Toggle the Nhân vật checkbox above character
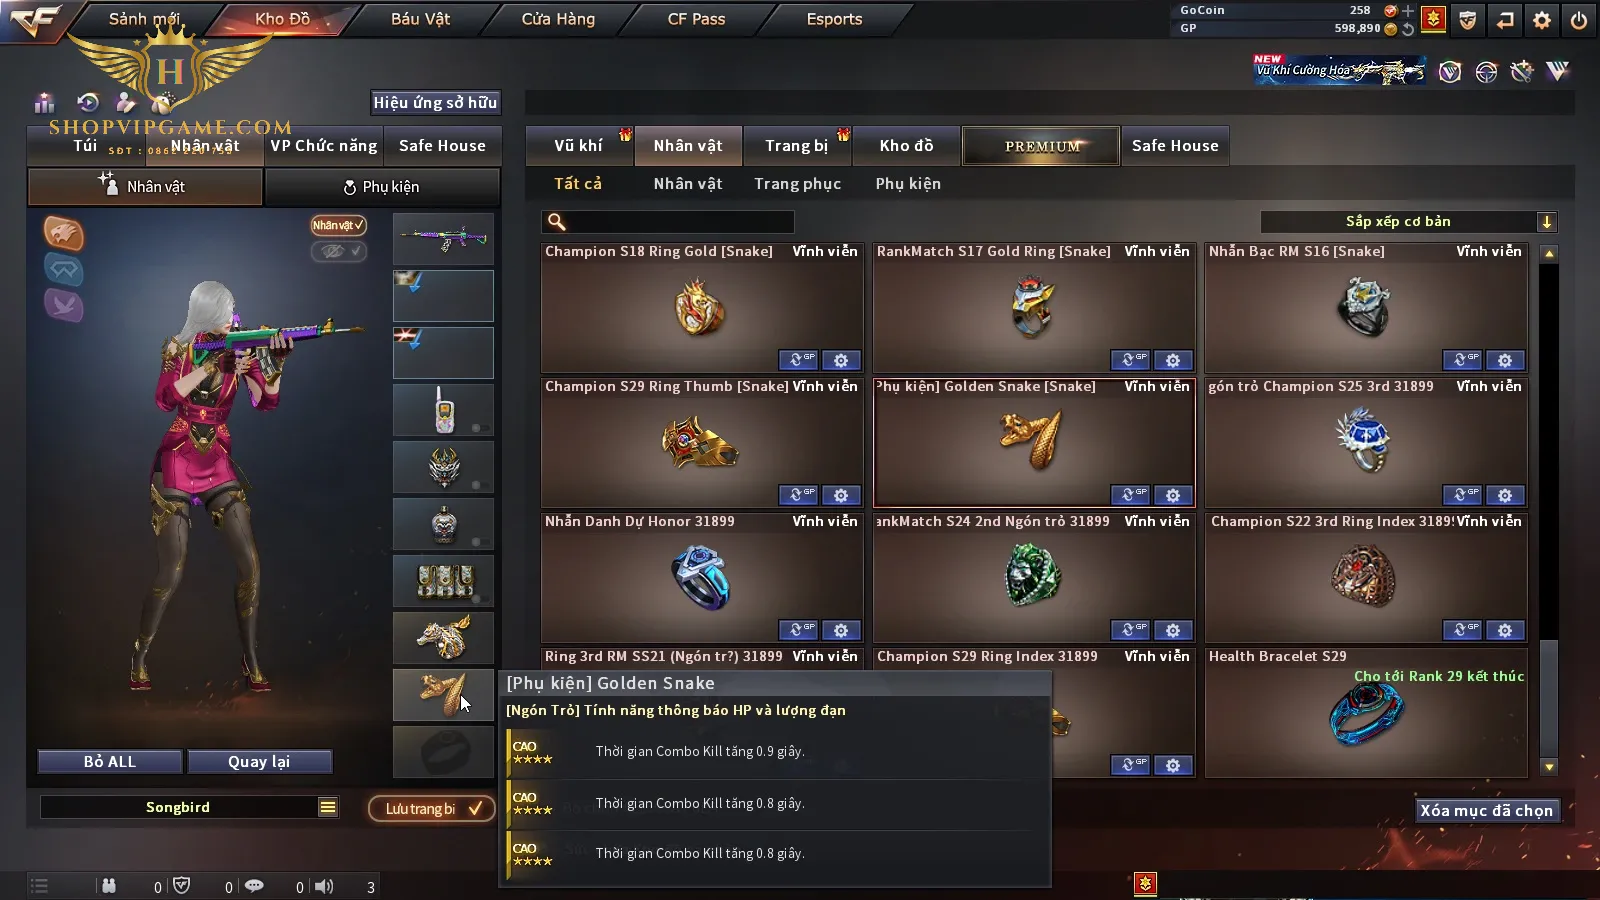 pos(338,225)
